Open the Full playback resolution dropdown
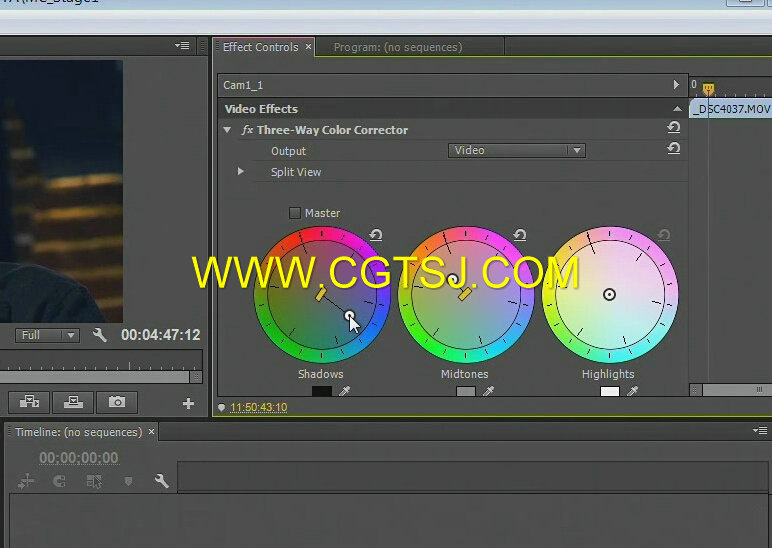This screenshot has width=772, height=548. (47, 335)
